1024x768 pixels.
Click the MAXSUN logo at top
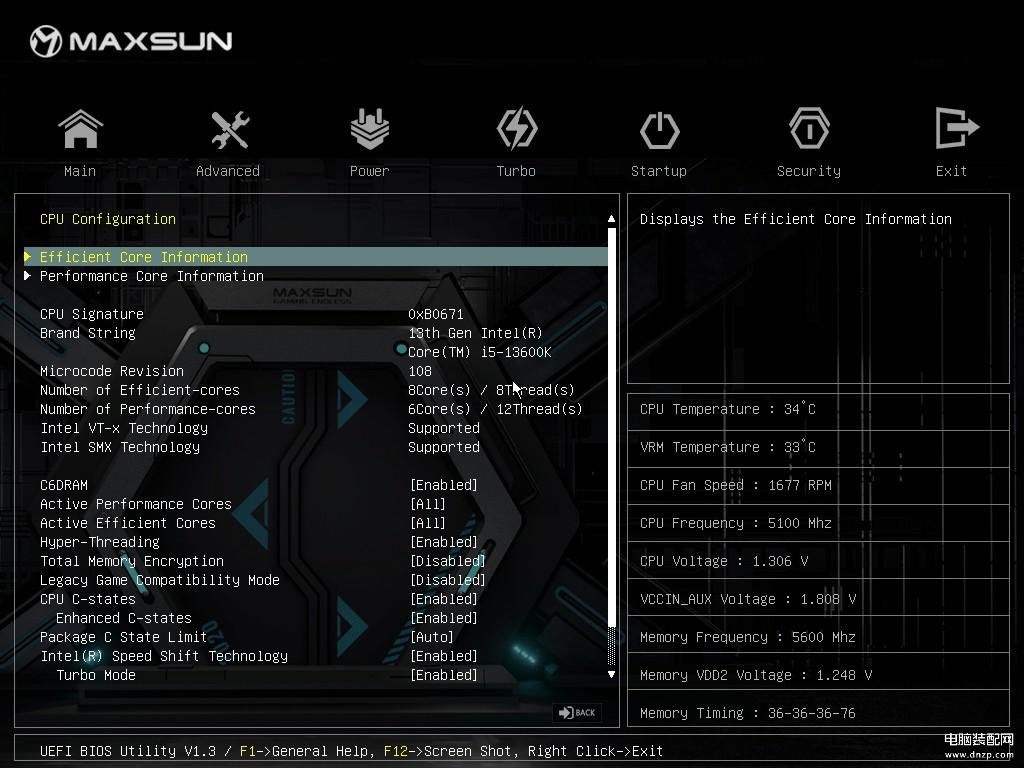(131, 41)
